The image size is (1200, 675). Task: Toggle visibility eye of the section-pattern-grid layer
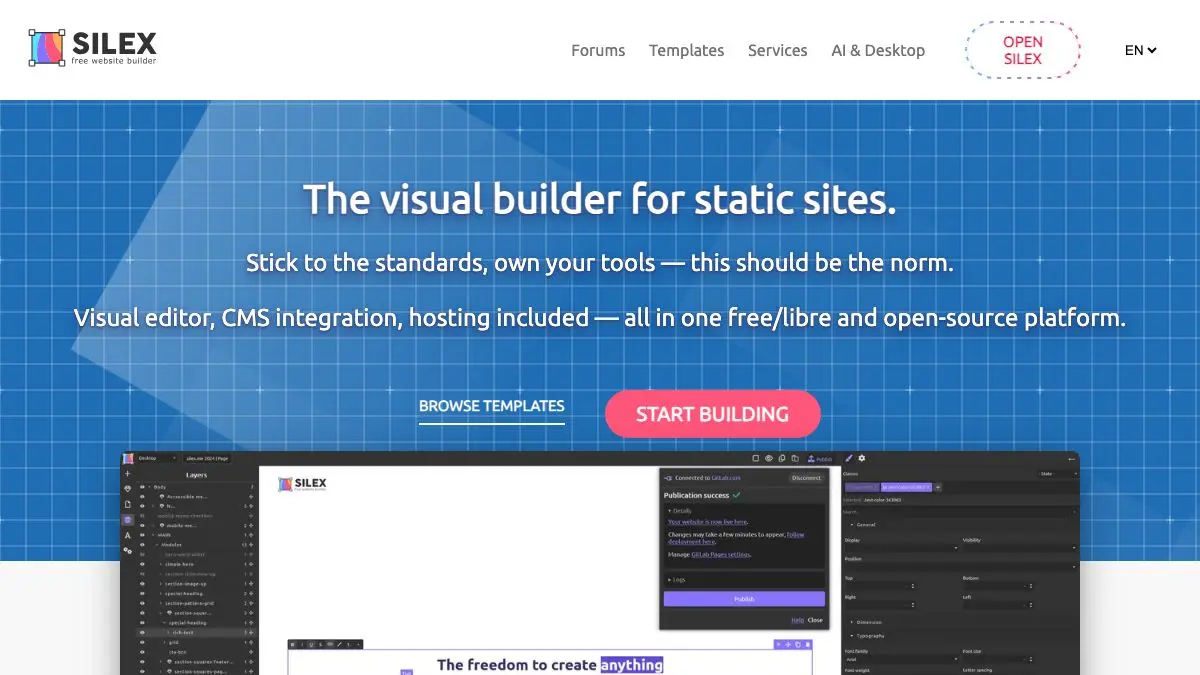[x=142, y=603]
